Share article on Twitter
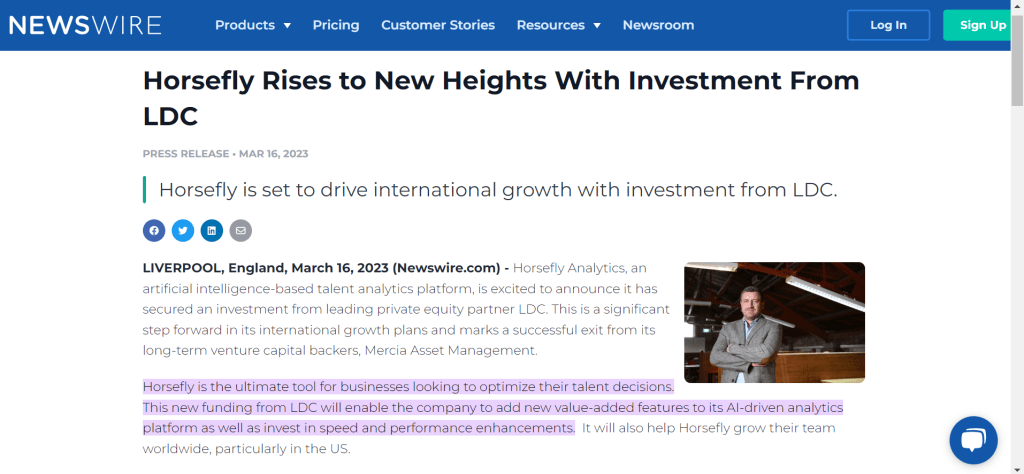1024x474 pixels. [183, 231]
